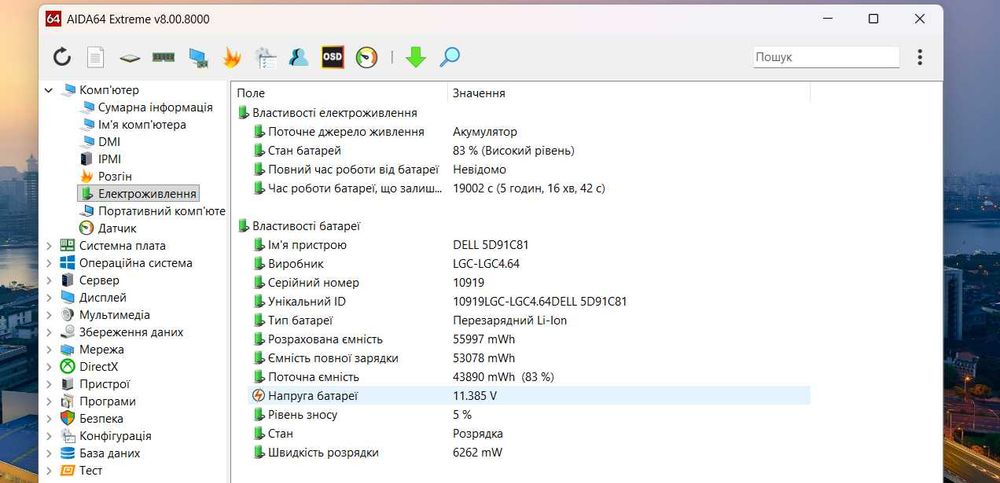Click the user account toolbar icon

298,57
